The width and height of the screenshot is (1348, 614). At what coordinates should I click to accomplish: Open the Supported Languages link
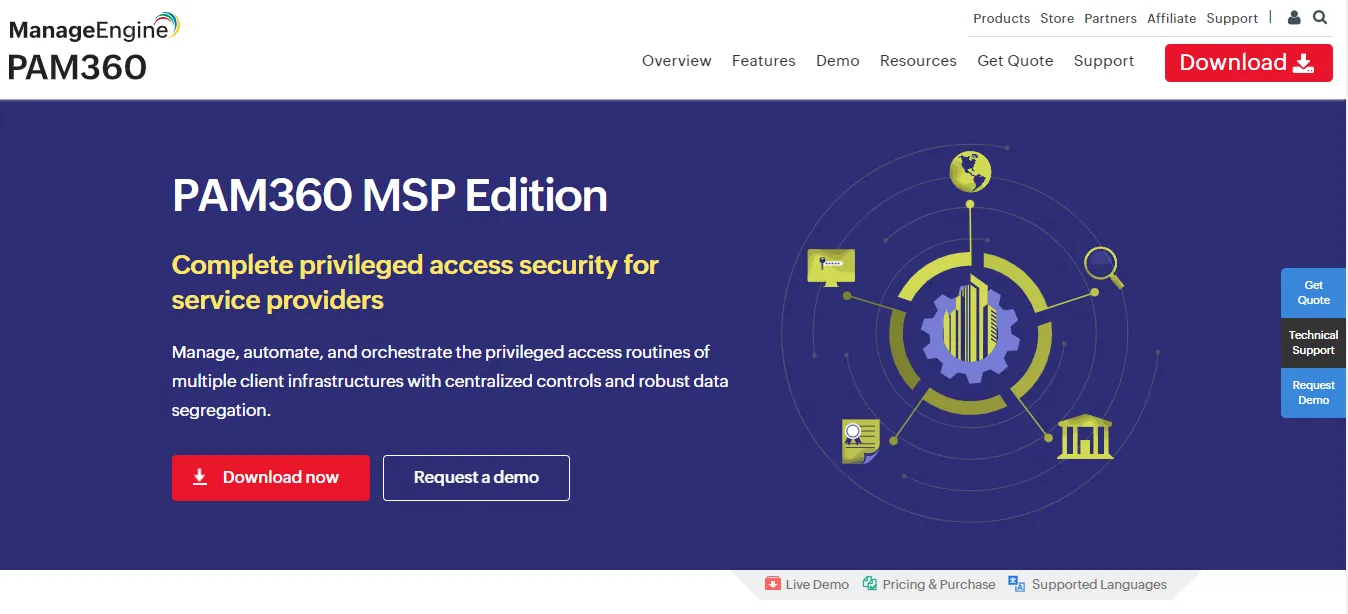[x=1099, y=585]
